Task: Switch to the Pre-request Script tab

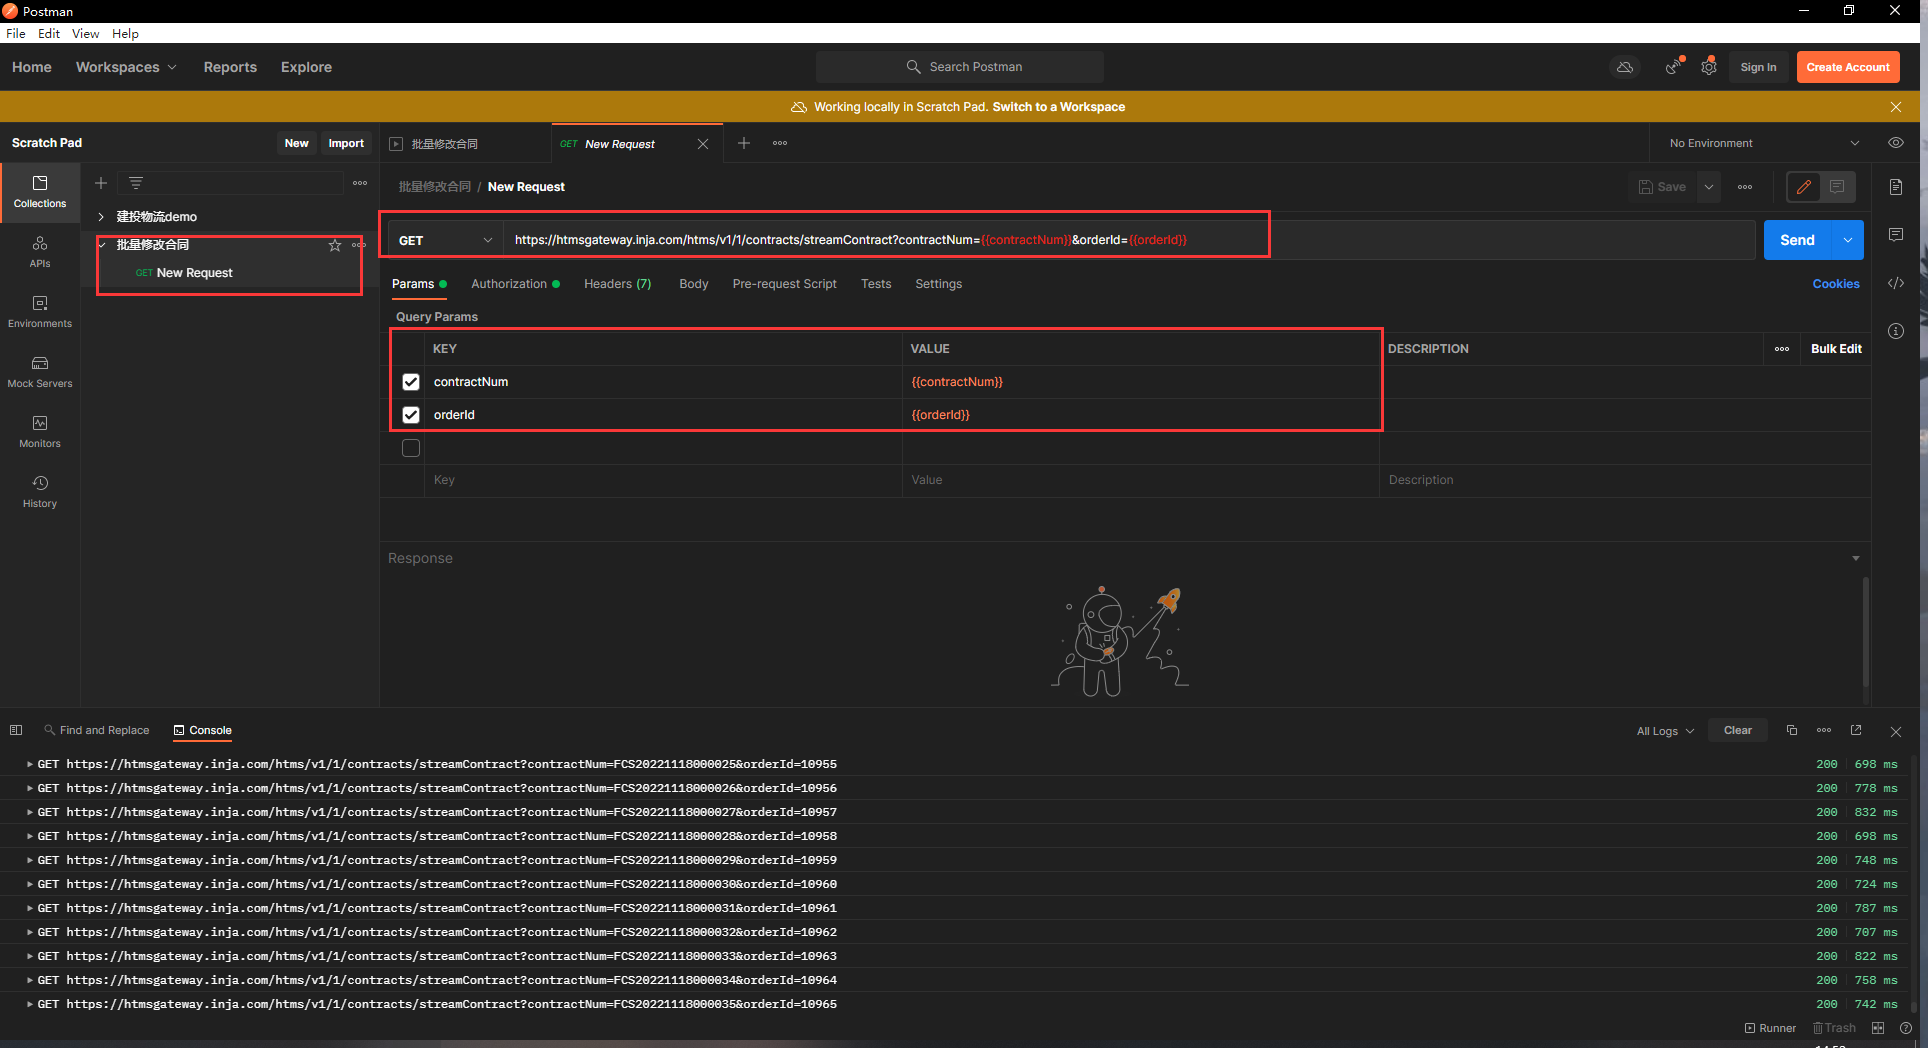Action: point(785,284)
